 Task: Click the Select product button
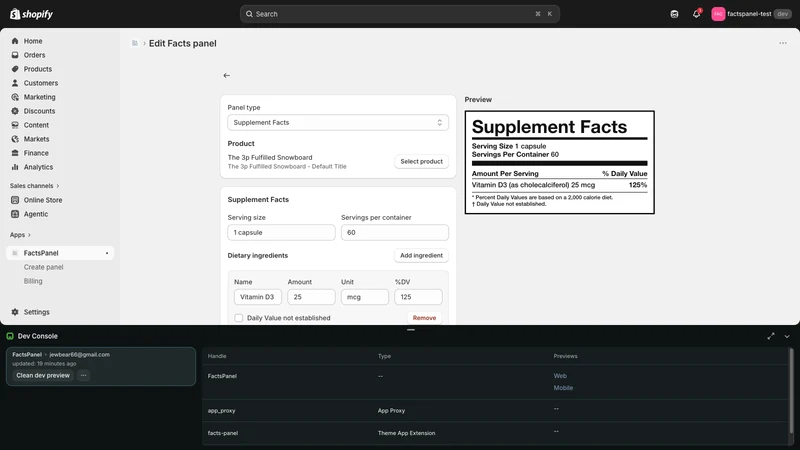421,161
